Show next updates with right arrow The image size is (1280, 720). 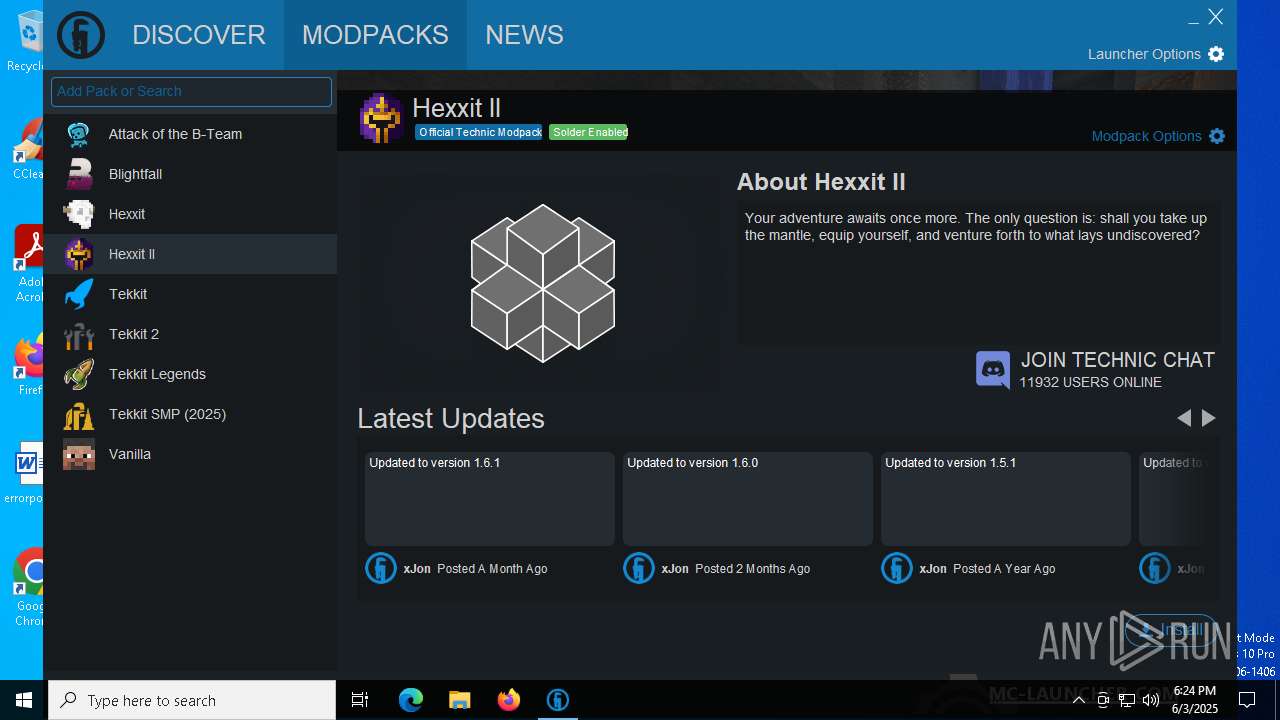coord(1209,418)
